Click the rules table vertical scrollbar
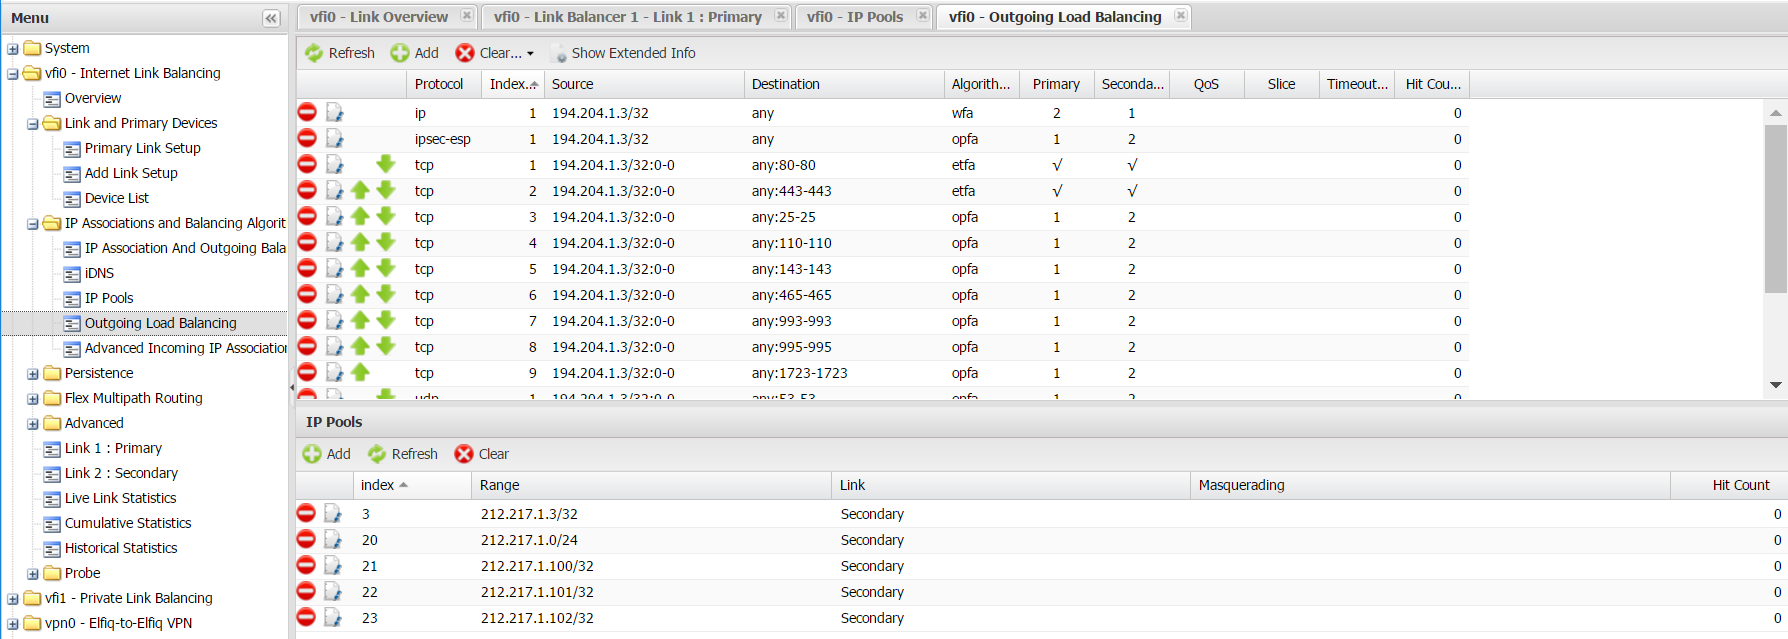Screen dimensions: 1788x639 tap(1776, 249)
